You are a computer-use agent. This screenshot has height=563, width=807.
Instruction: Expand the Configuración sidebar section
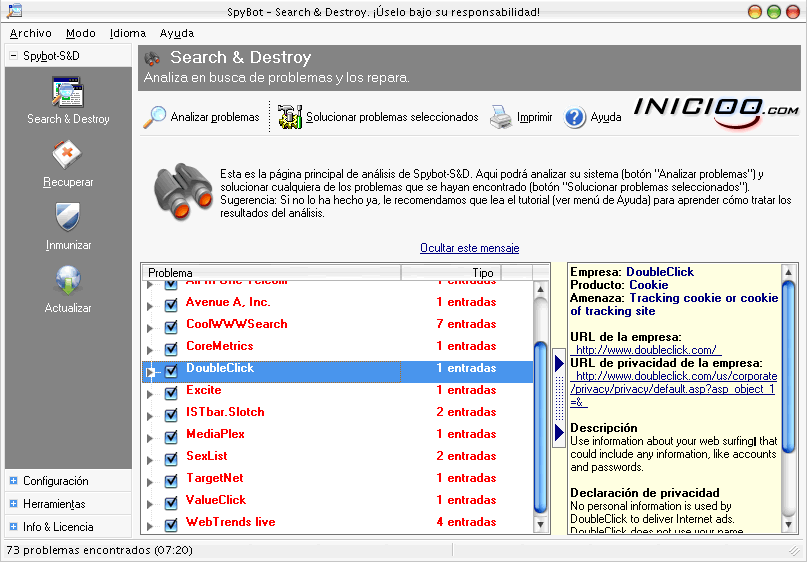coord(13,481)
